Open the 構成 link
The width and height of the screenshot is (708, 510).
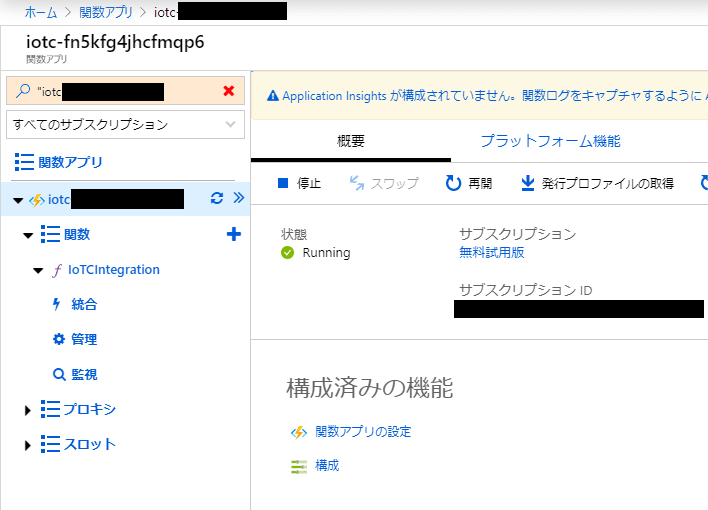click(327, 465)
